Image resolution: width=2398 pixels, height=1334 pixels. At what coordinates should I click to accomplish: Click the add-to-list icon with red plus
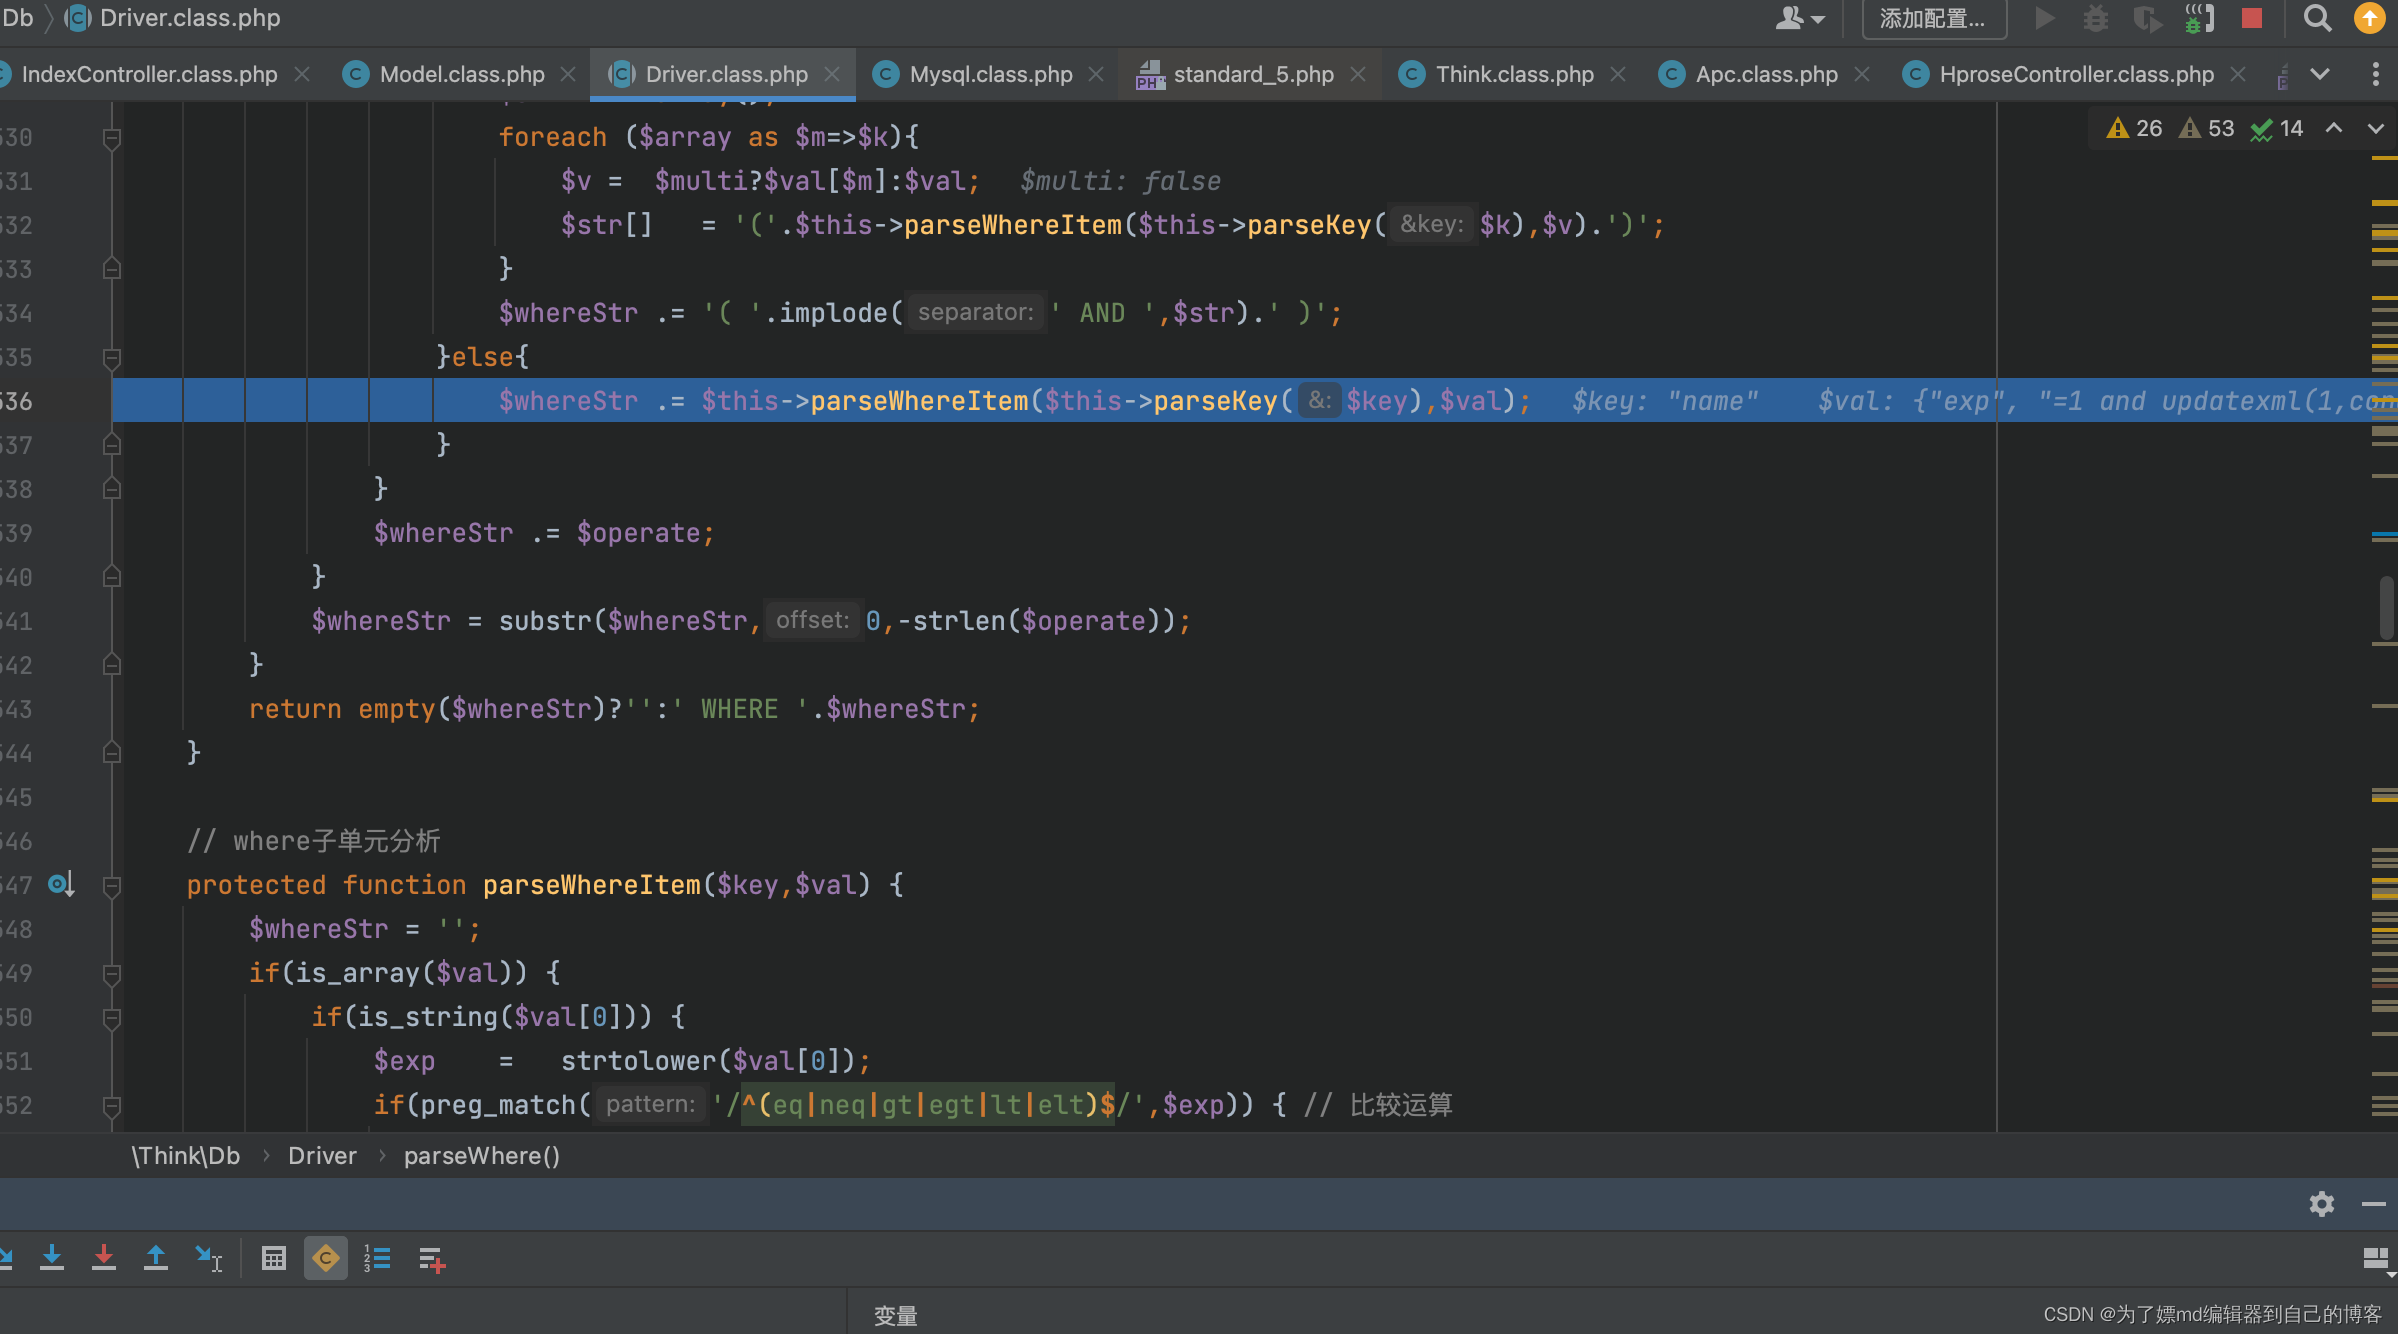point(431,1259)
